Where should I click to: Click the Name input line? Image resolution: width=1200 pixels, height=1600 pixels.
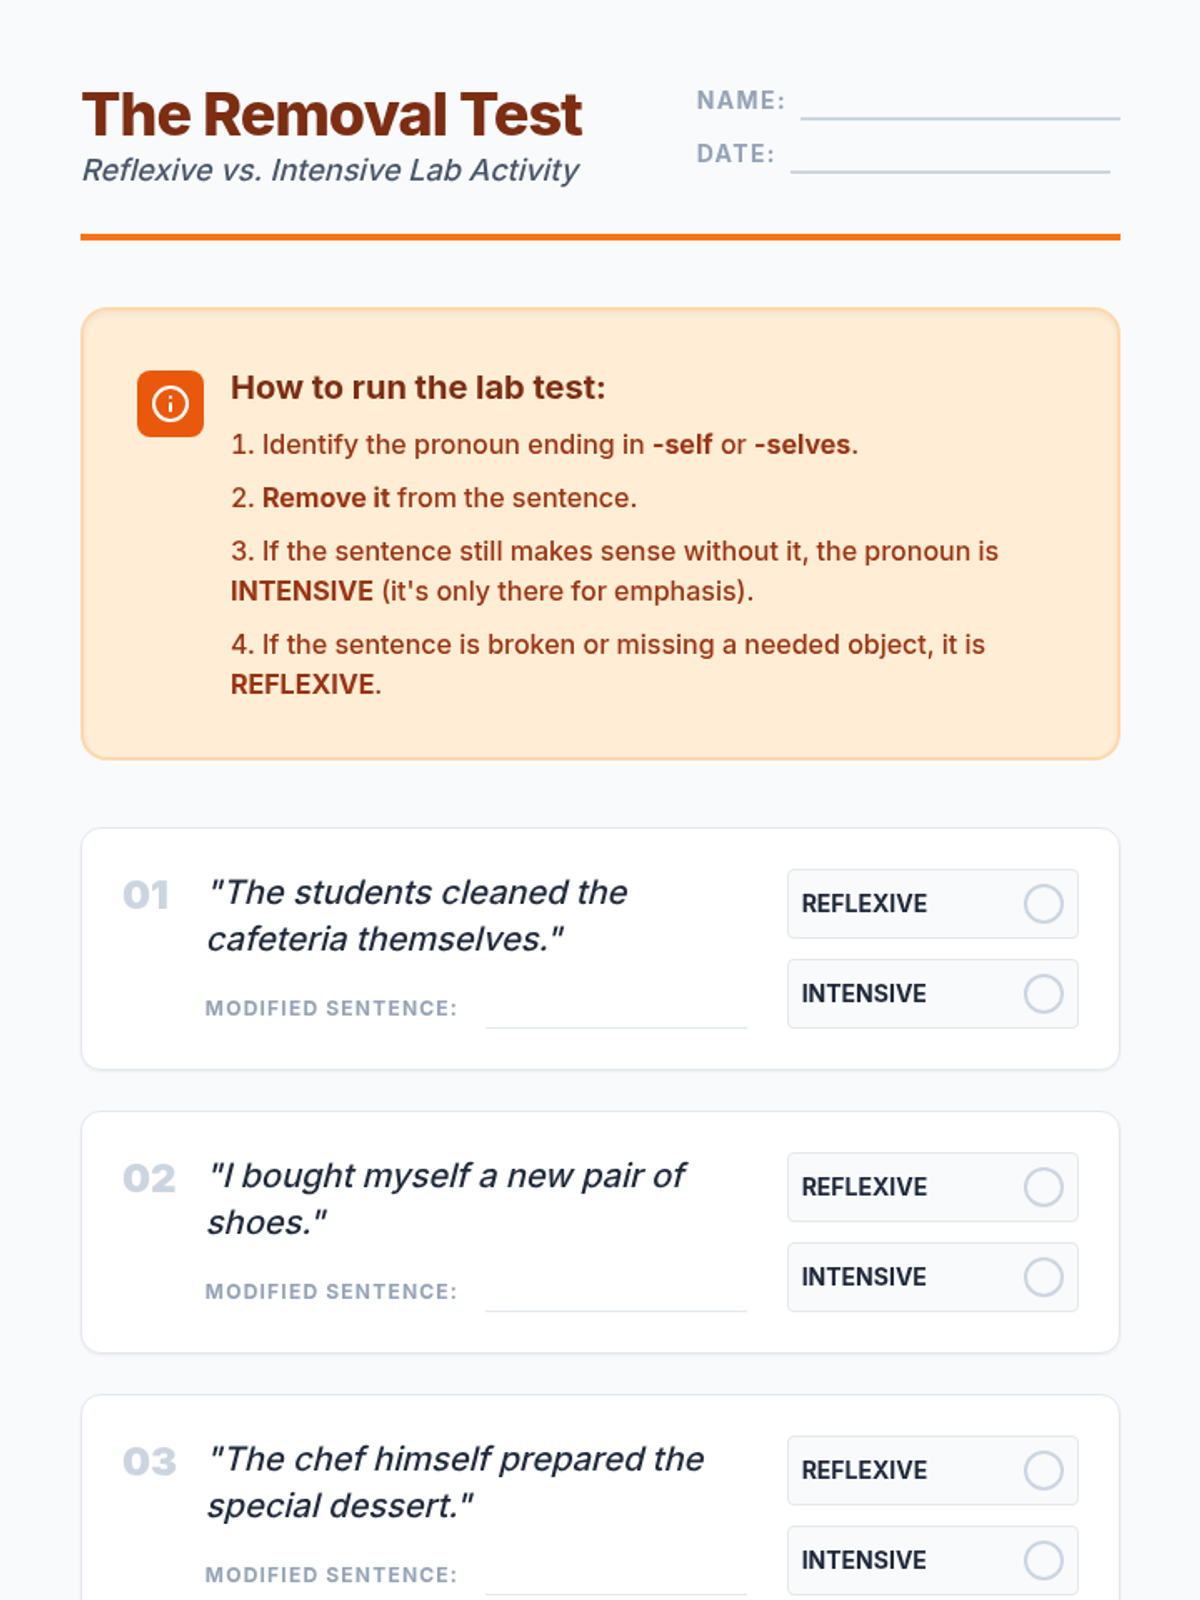coord(960,104)
